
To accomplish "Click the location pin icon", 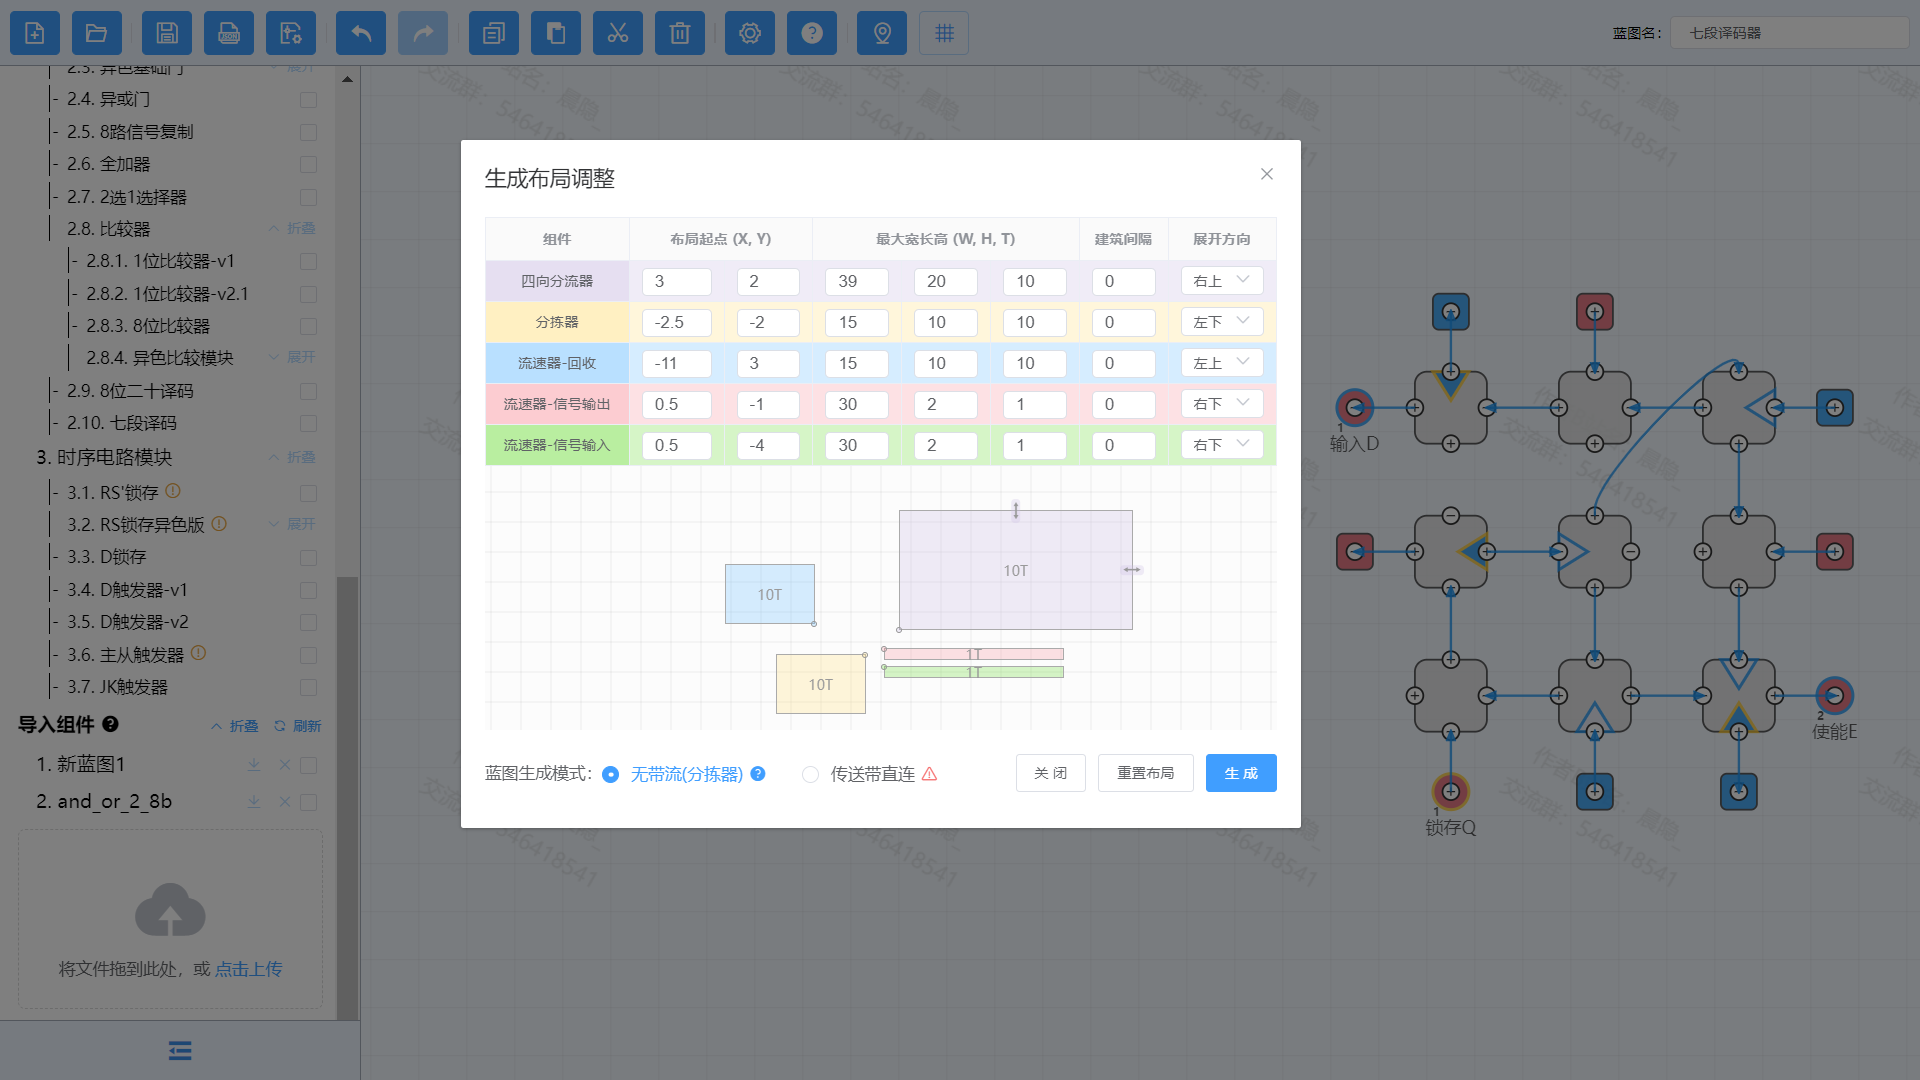I will (882, 33).
